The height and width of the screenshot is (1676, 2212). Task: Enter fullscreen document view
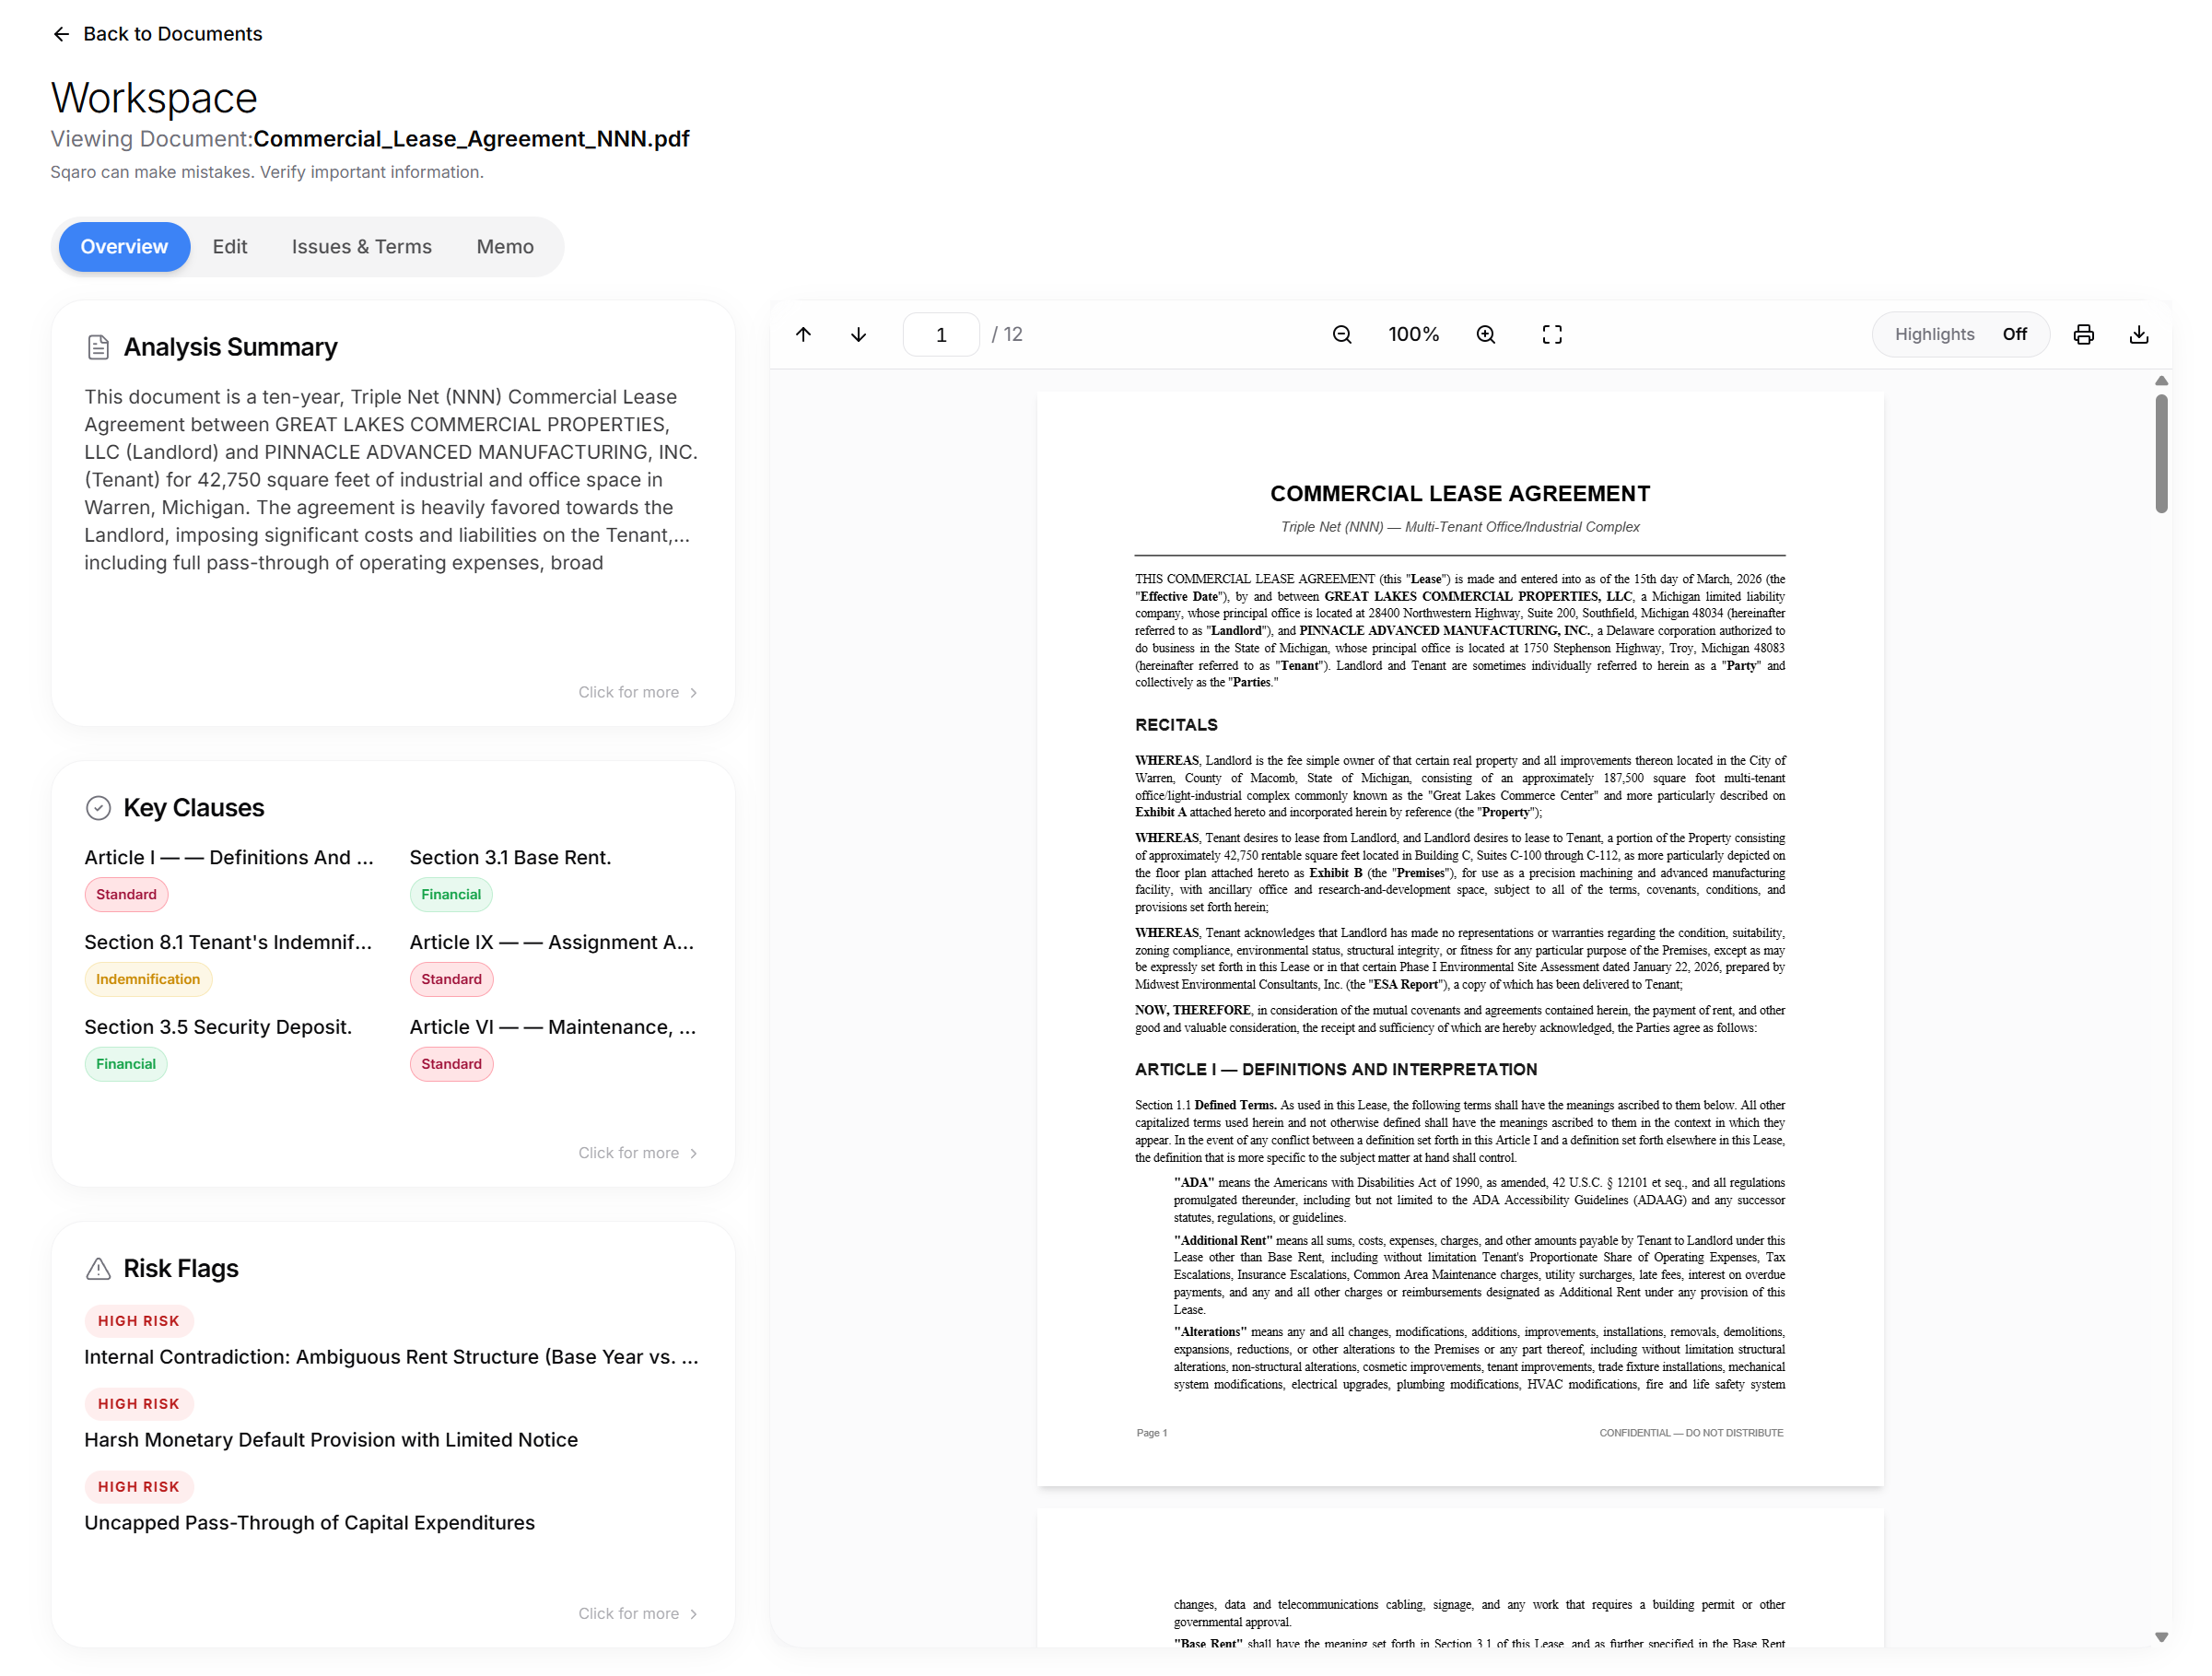tap(1551, 334)
